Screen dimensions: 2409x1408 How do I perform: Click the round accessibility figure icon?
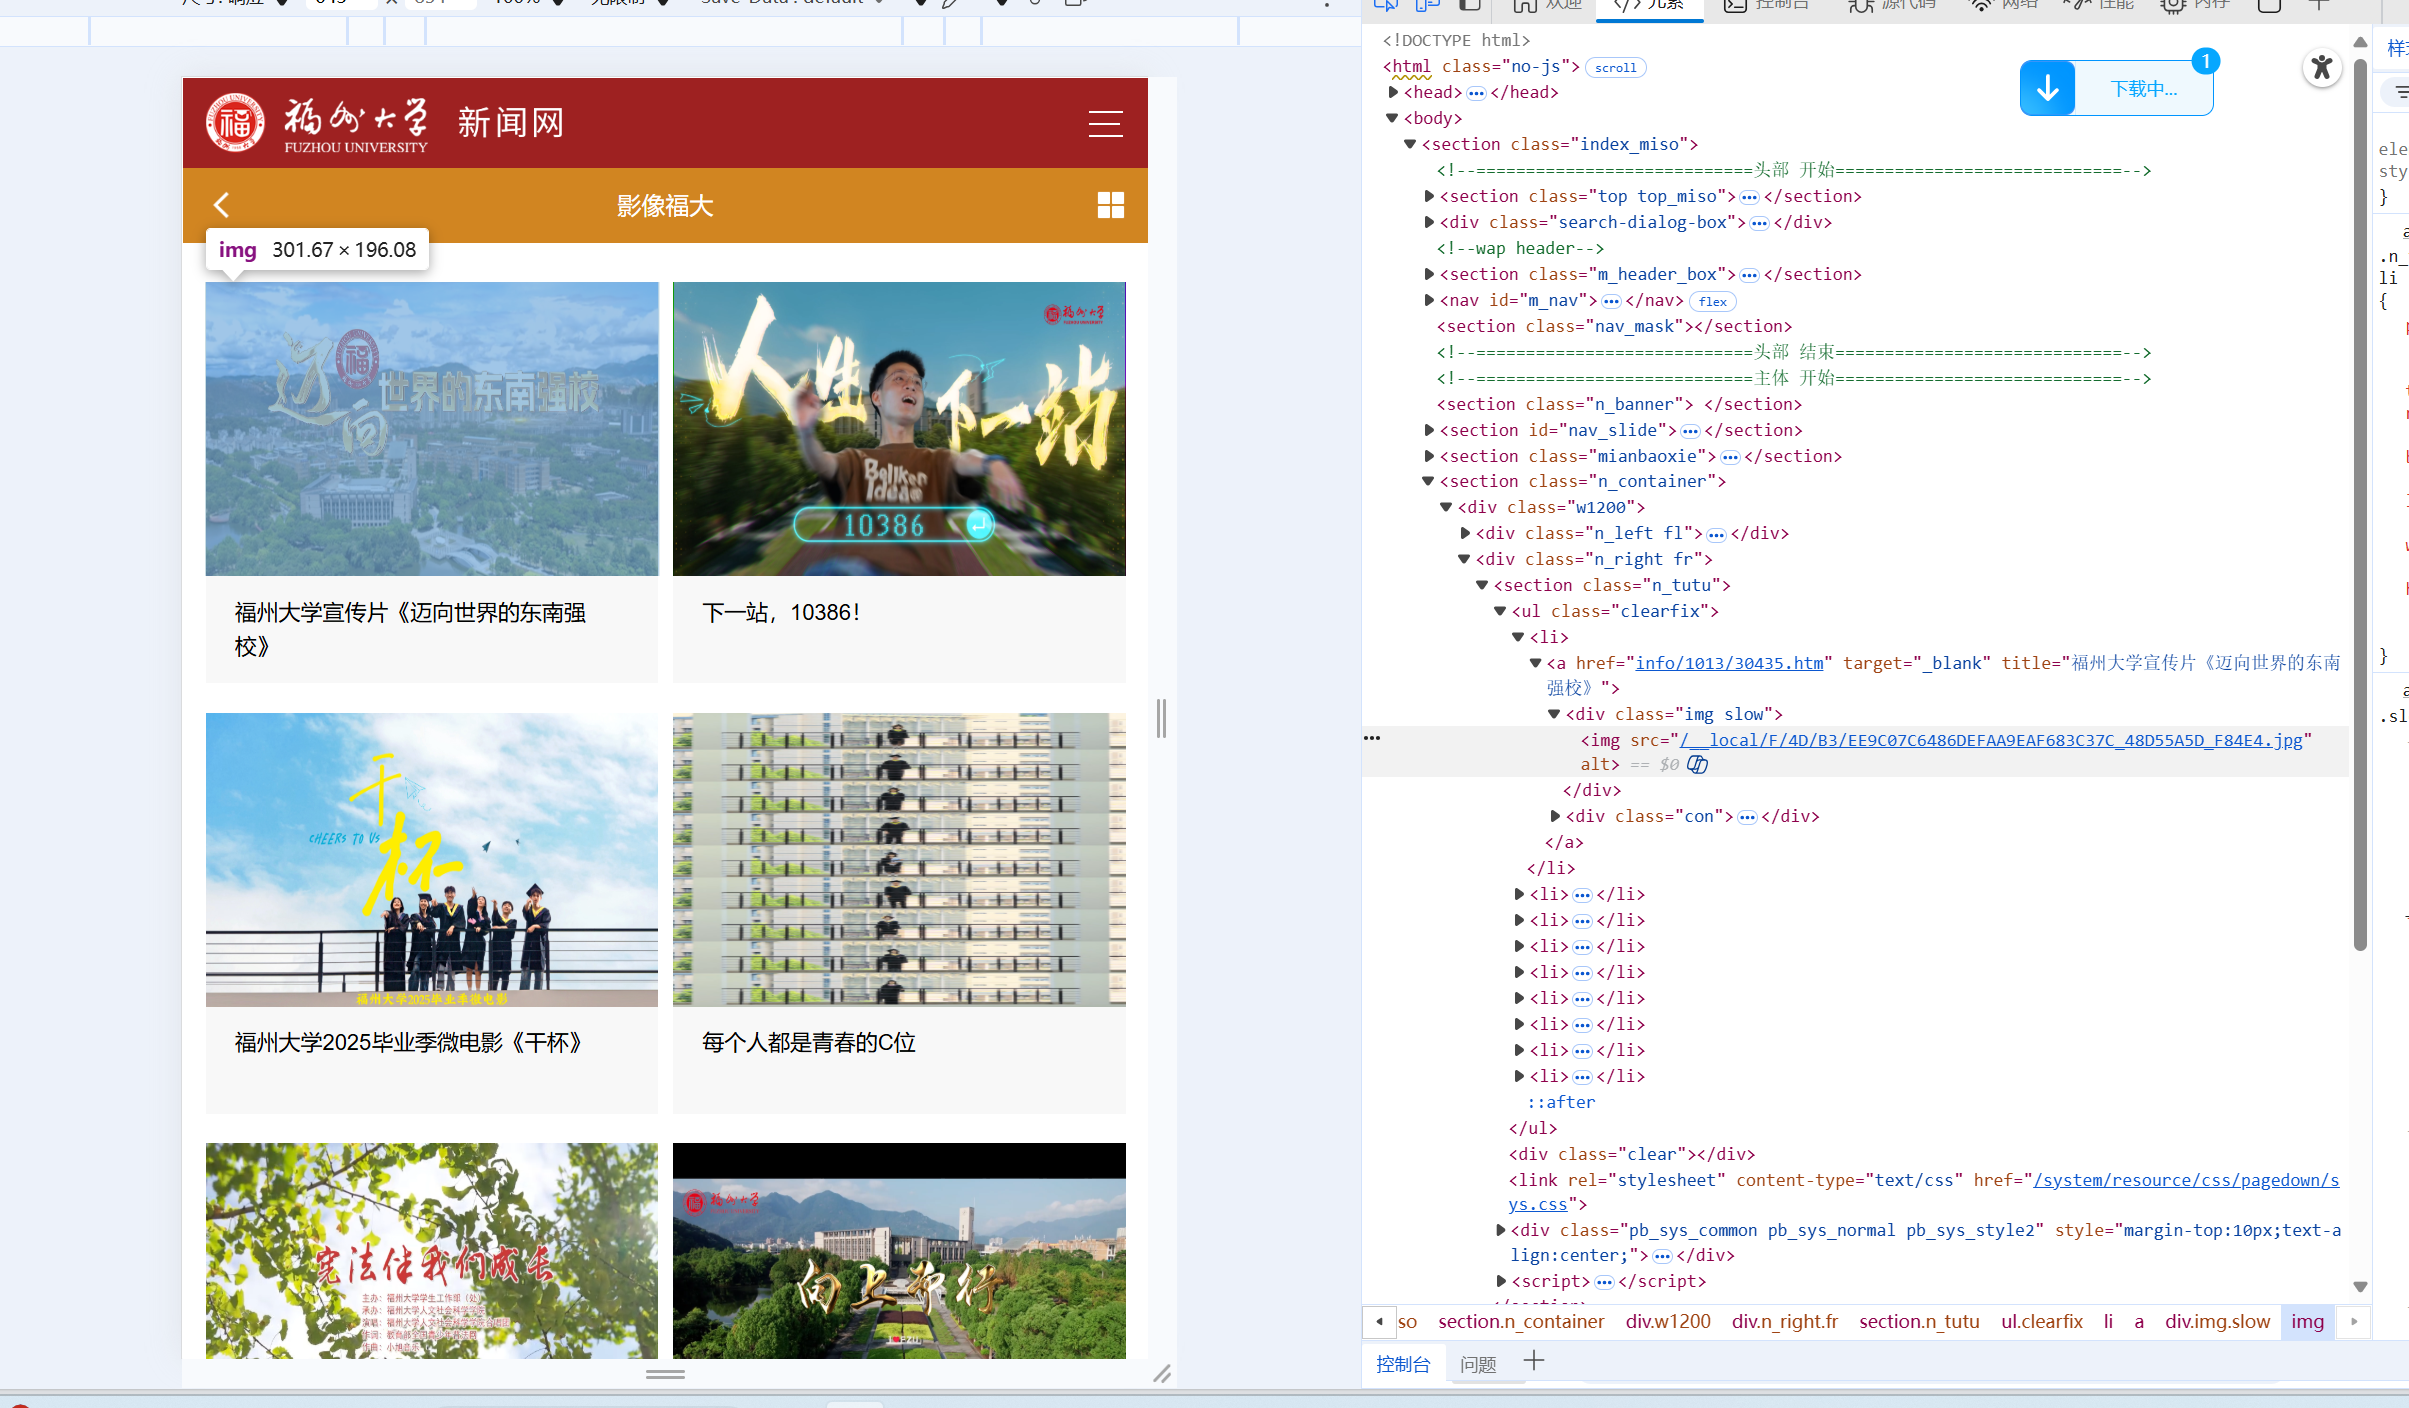[x=2321, y=68]
